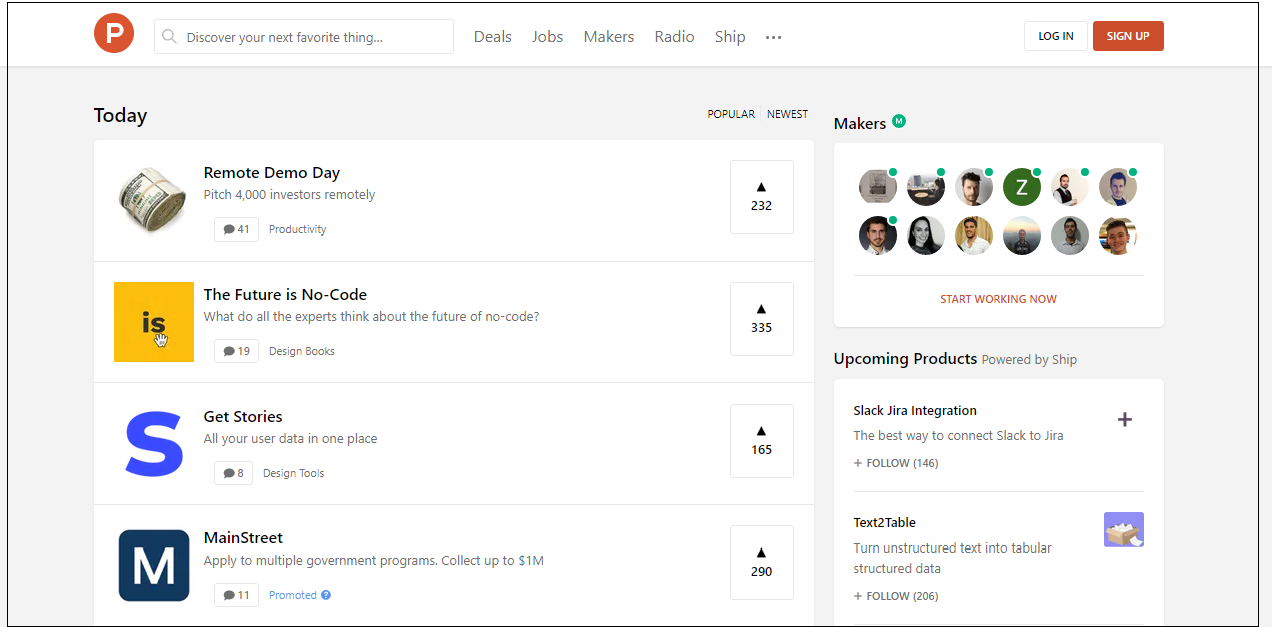Click the Pitch 4,000 investors remotely tagline
The width and height of the screenshot is (1272, 627).
[x=290, y=195]
